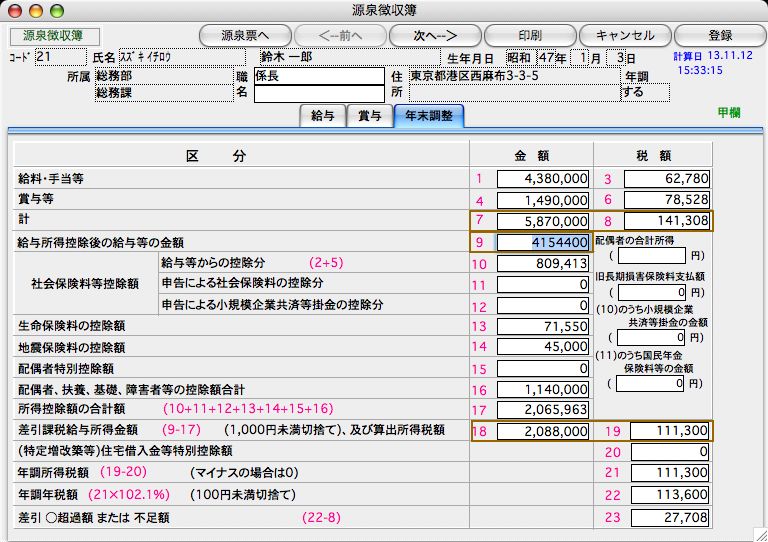Click the 源泉票へ button
768x542 pixels.
(x=242, y=35)
